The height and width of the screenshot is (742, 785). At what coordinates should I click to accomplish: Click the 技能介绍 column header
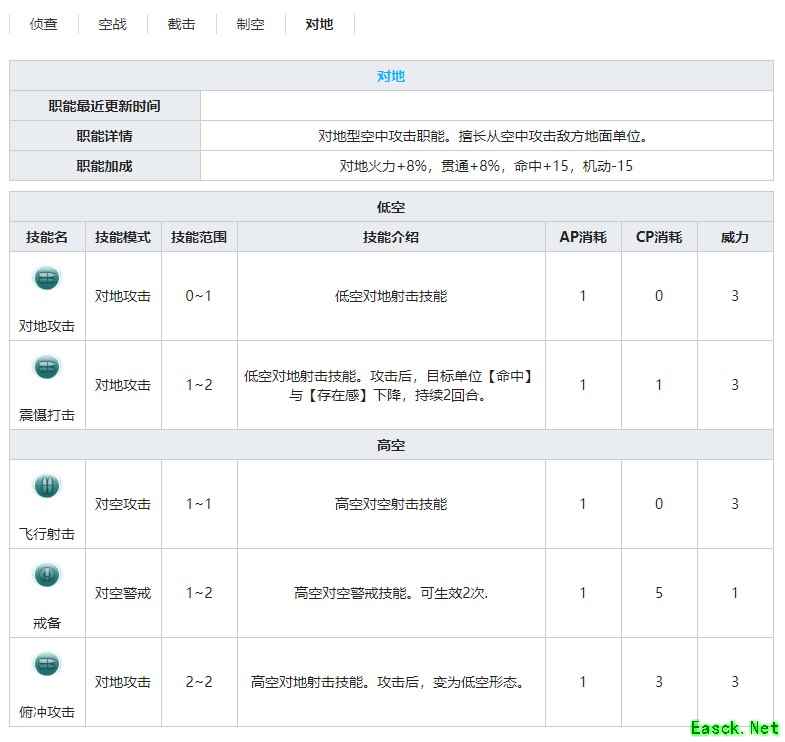[391, 237]
